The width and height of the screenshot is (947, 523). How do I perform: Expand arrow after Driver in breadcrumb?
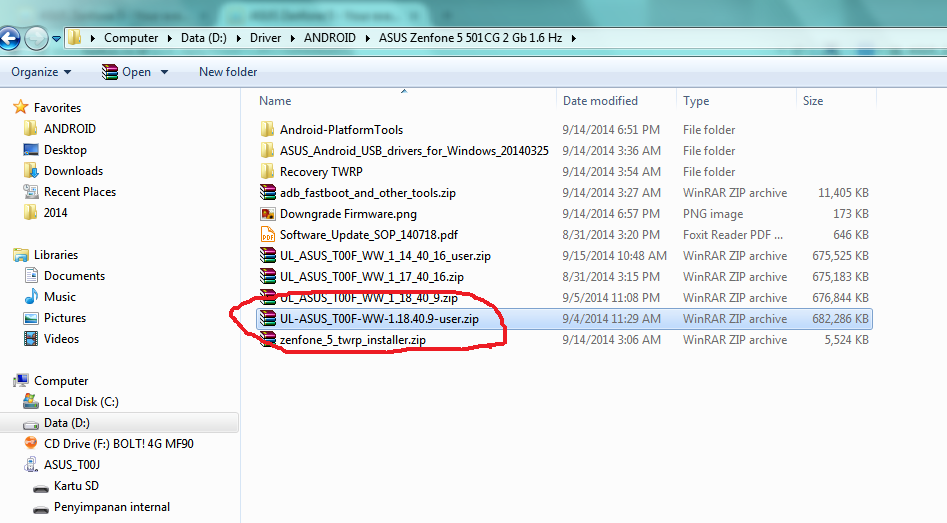(292, 38)
